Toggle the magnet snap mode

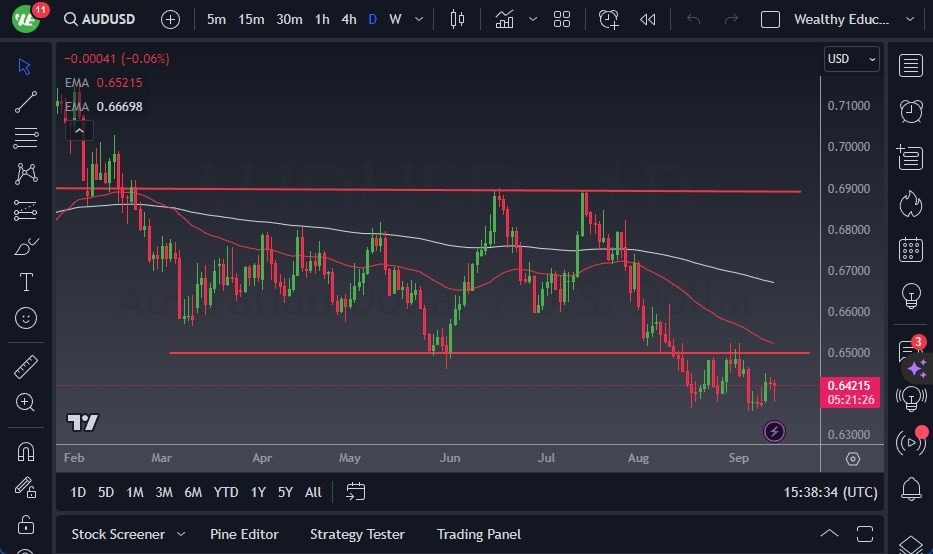[x=26, y=451]
